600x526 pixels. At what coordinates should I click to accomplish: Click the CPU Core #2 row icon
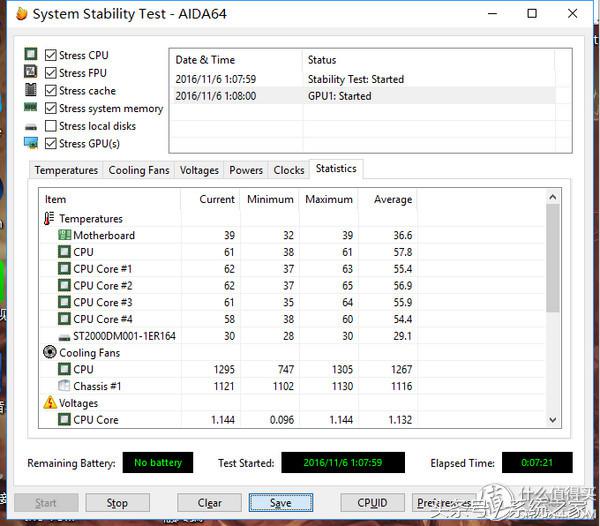(x=64, y=285)
